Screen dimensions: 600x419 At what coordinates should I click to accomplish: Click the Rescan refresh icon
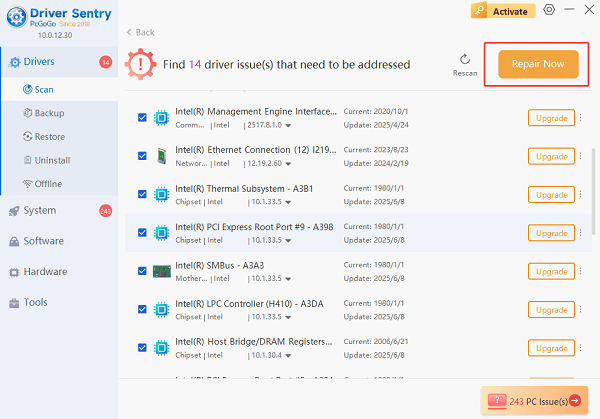pyautogui.click(x=465, y=59)
